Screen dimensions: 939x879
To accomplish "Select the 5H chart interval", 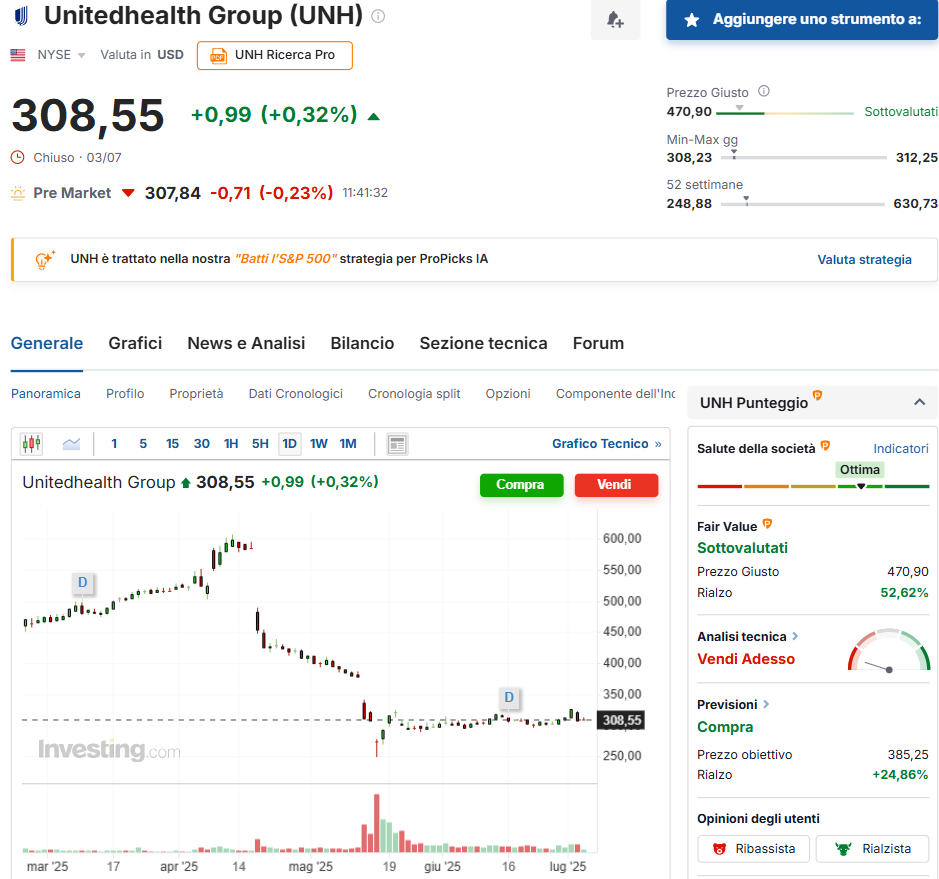I will click(261, 444).
